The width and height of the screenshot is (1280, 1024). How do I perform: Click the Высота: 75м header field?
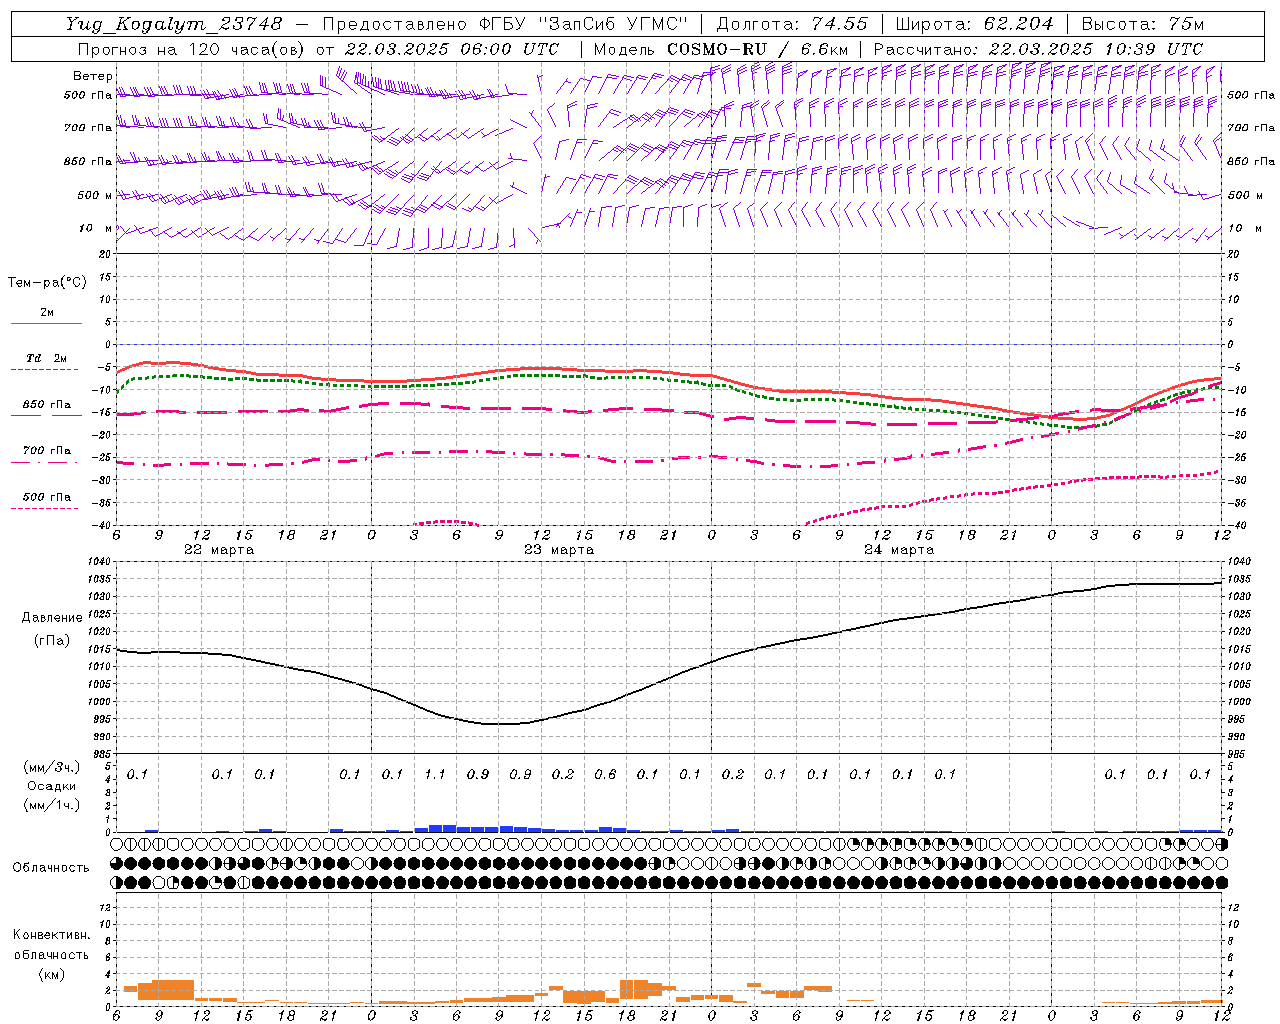[1142, 24]
